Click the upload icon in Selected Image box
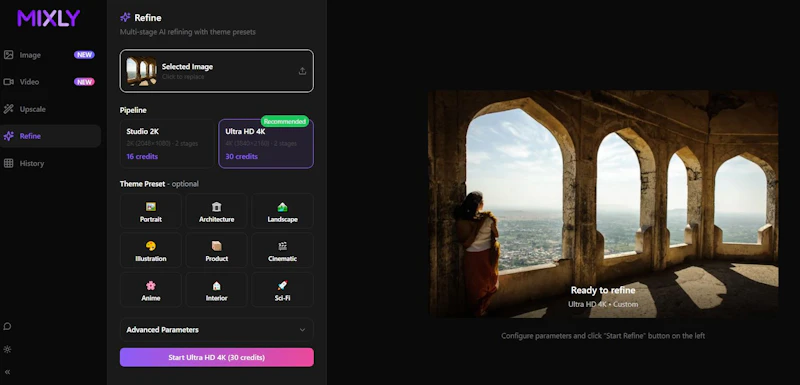Screen dimensions: 800x385 (302, 71)
